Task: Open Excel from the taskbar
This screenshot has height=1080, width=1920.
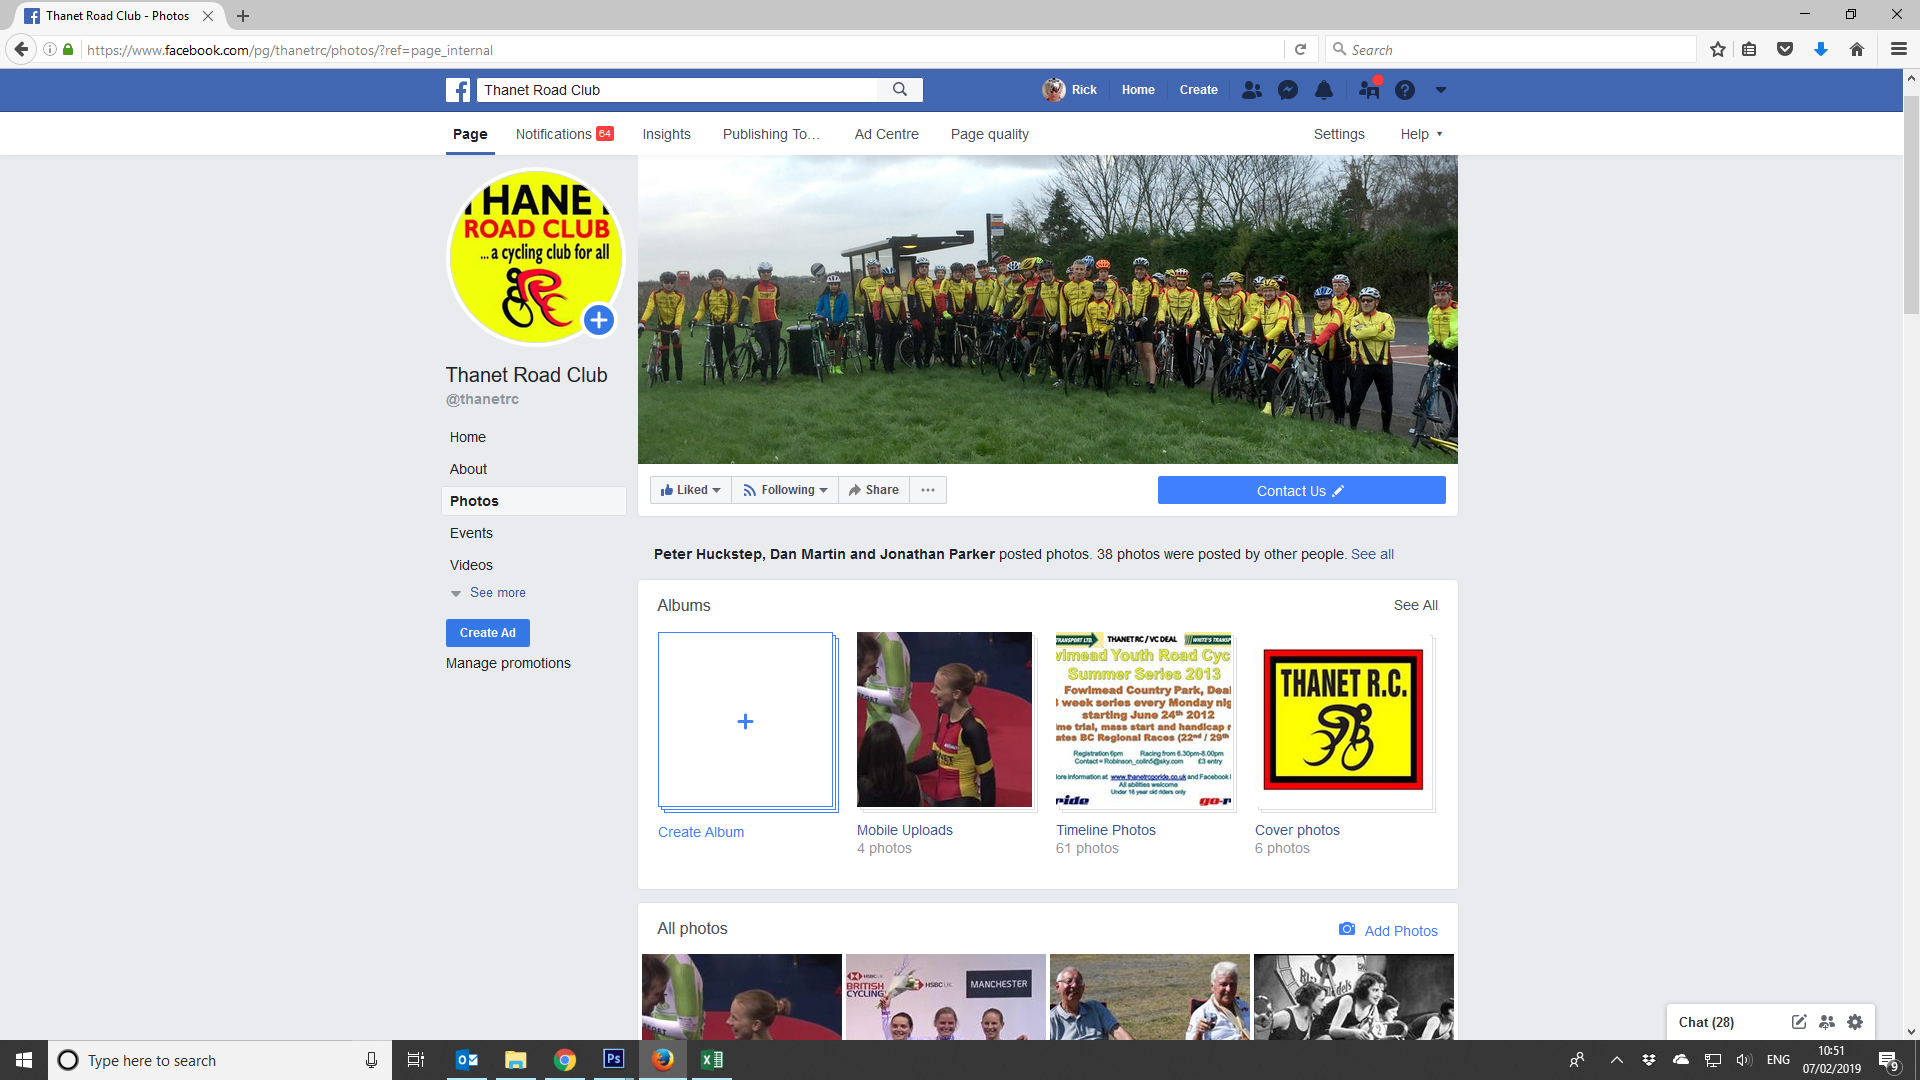Action: 712,1059
